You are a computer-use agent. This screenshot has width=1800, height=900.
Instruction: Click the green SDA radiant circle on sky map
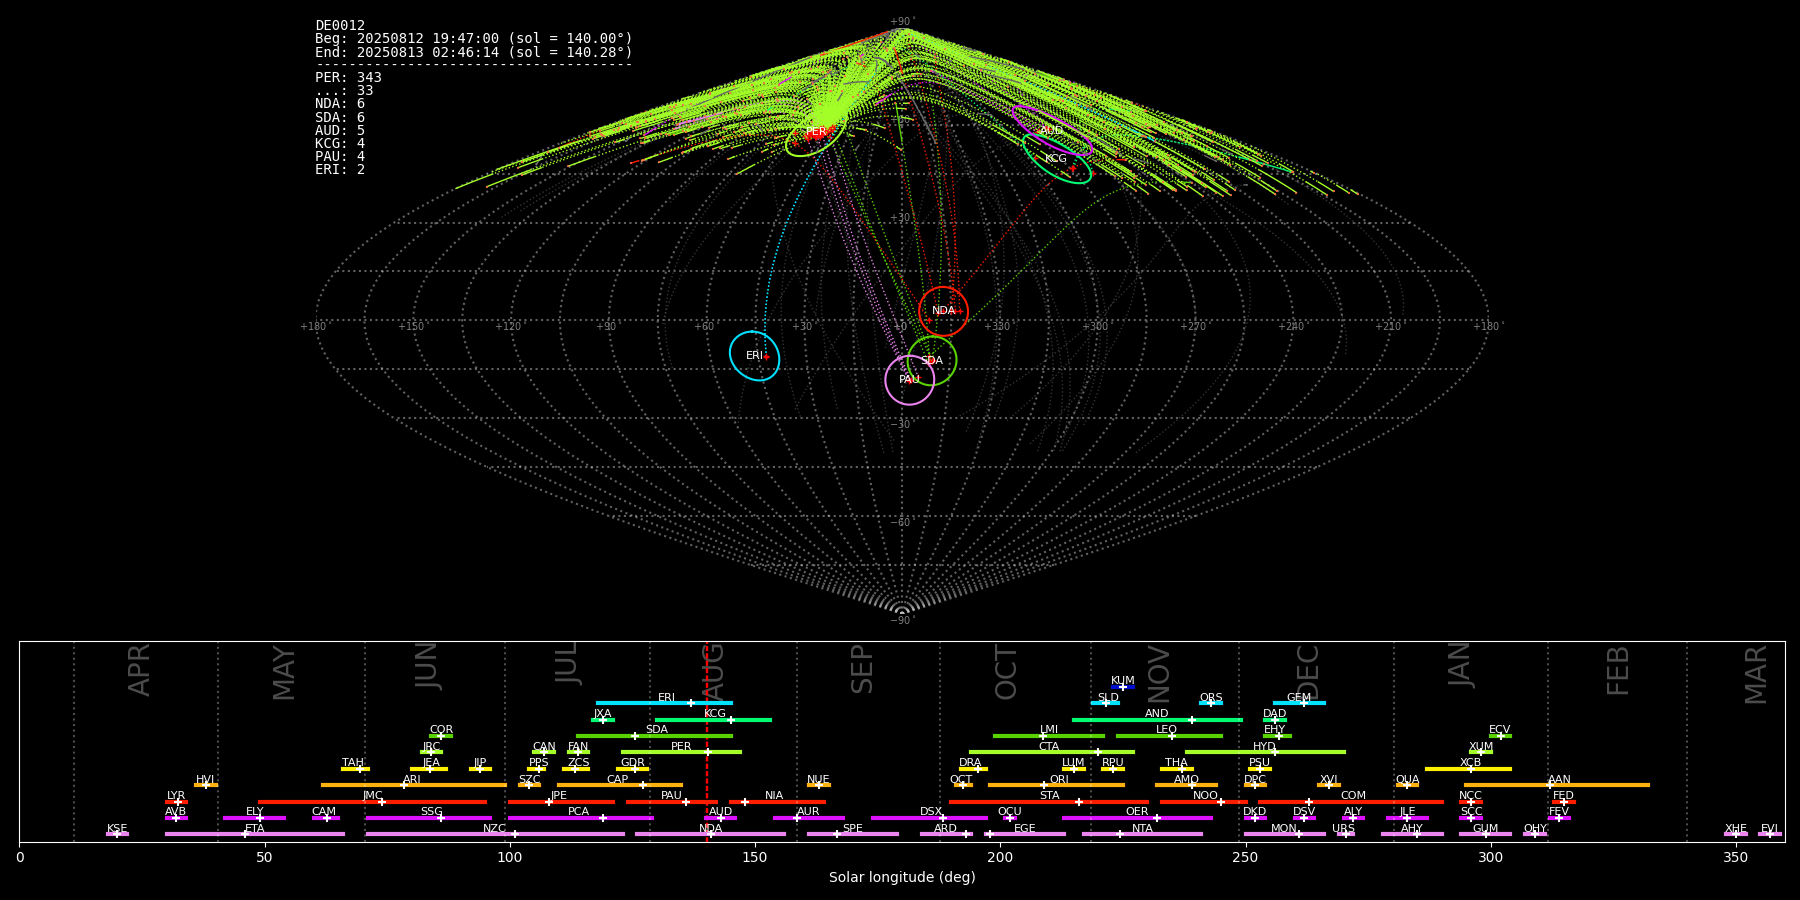point(932,360)
